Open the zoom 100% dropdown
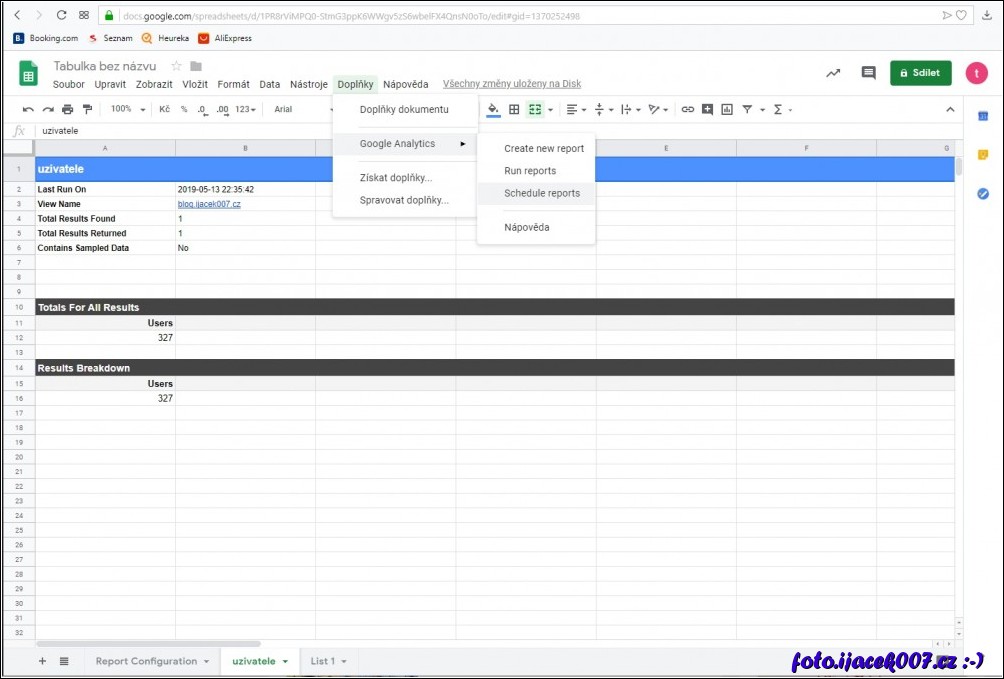This screenshot has height=679, width=1004. [x=128, y=109]
